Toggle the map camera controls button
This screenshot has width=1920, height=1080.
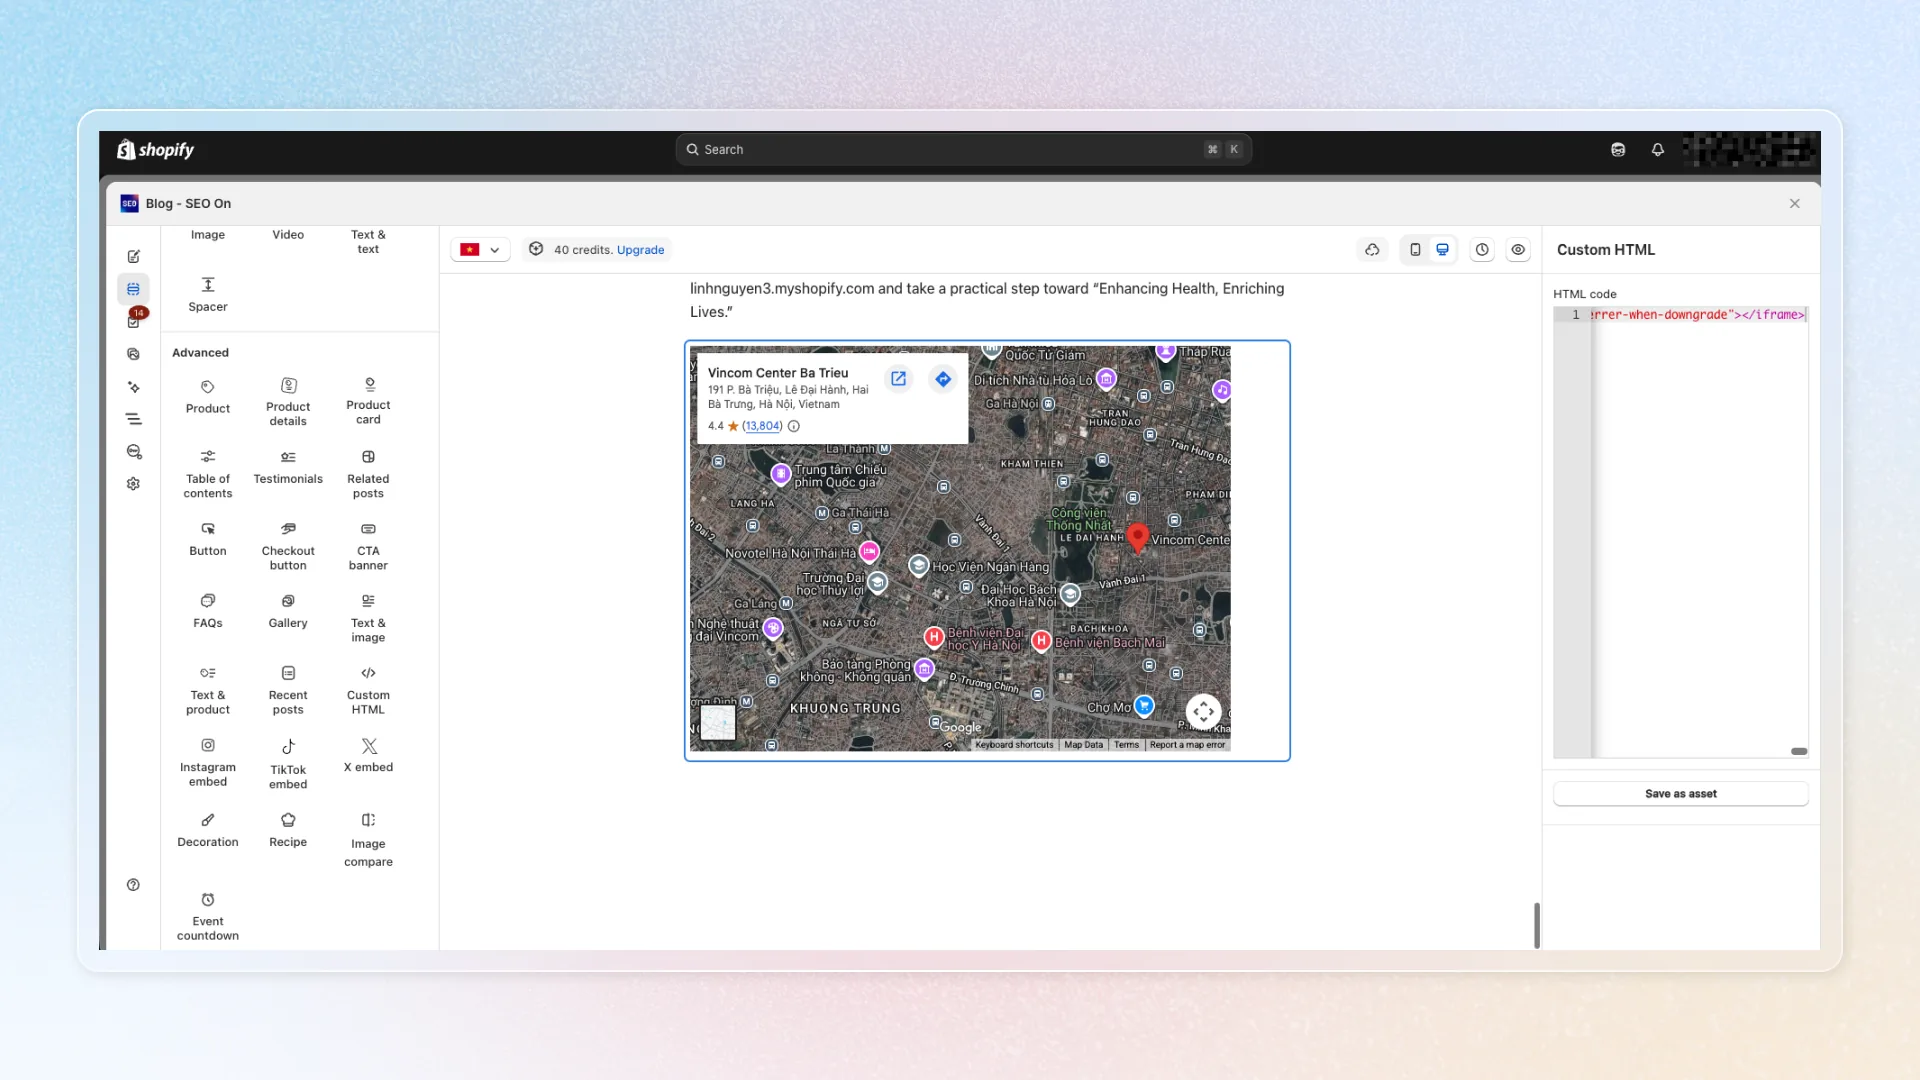coord(1204,712)
